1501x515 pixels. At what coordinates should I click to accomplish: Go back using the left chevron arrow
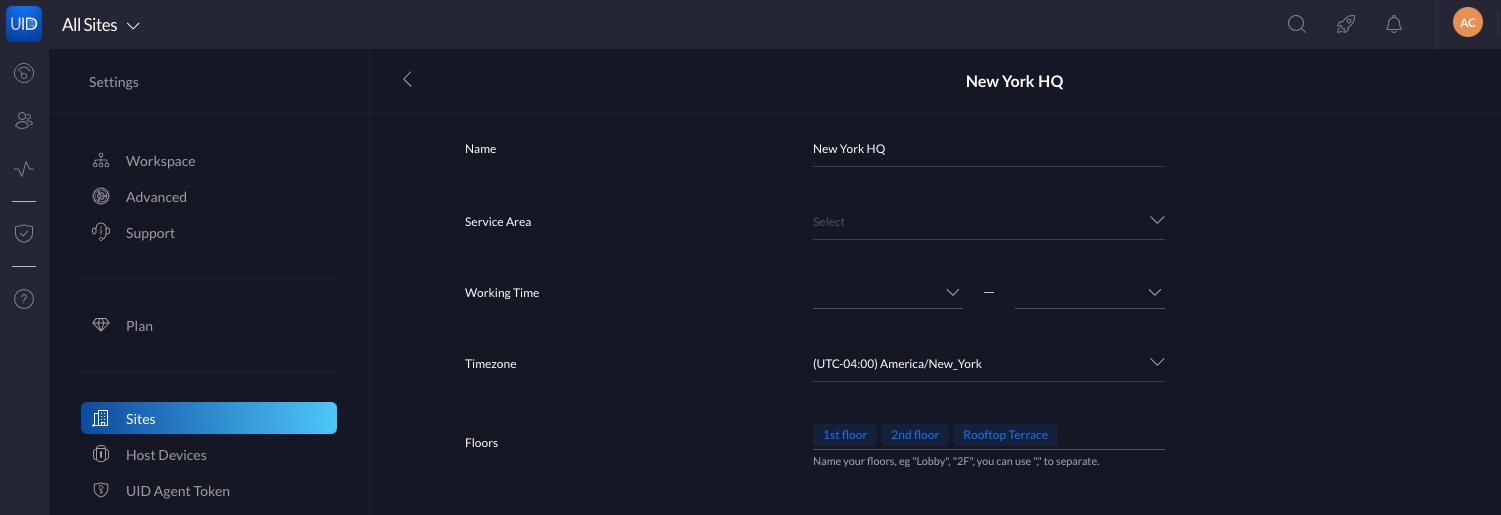click(x=407, y=80)
